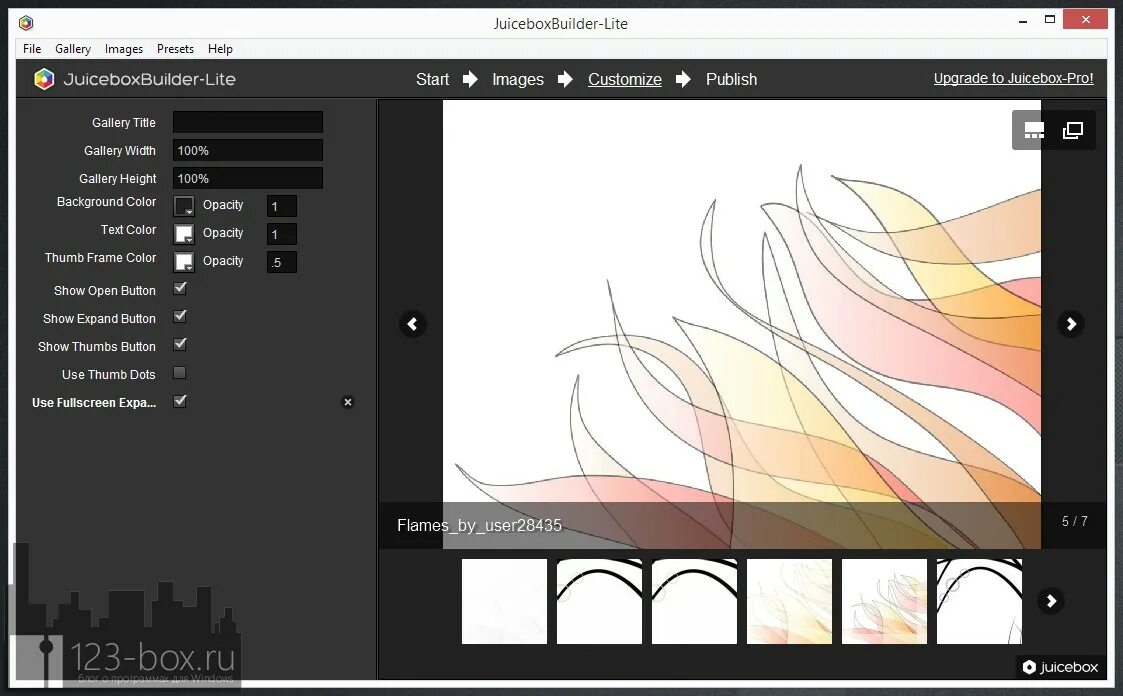Image resolution: width=1123 pixels, height=696 pixels.
Task: Maximize the JuiceboxBuilder-Lite window
Action: click(1050, 20)
